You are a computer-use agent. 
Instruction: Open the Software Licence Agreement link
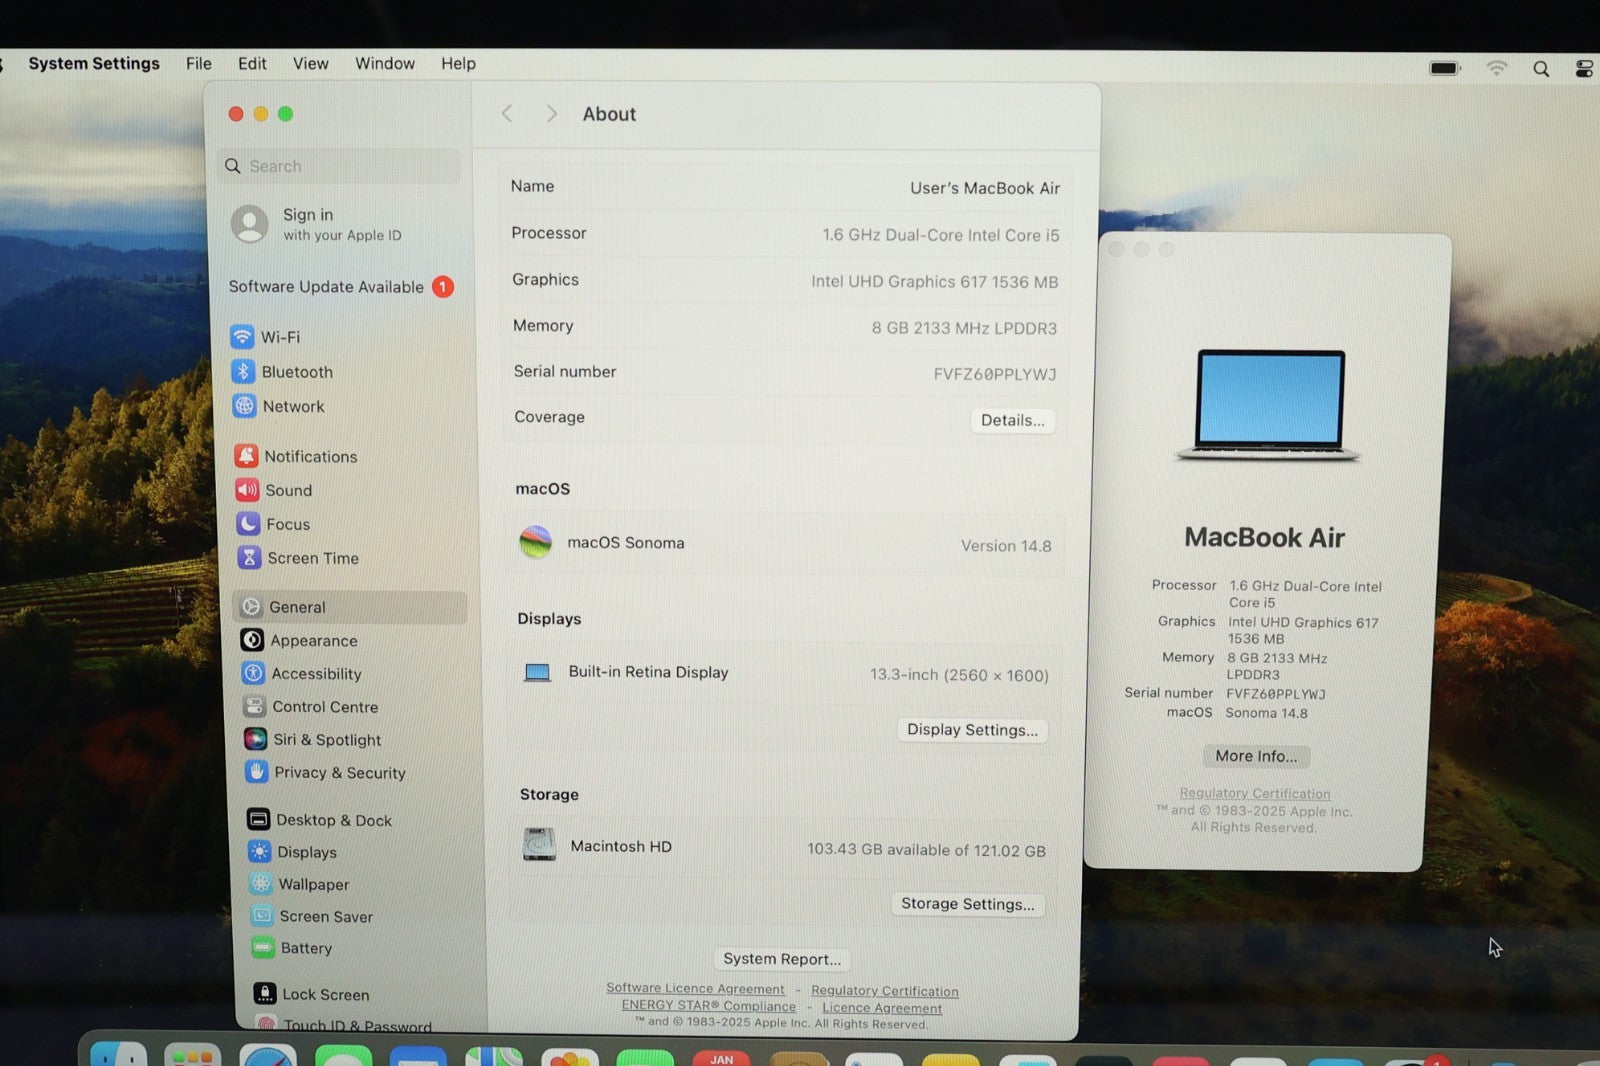(695, 988)
